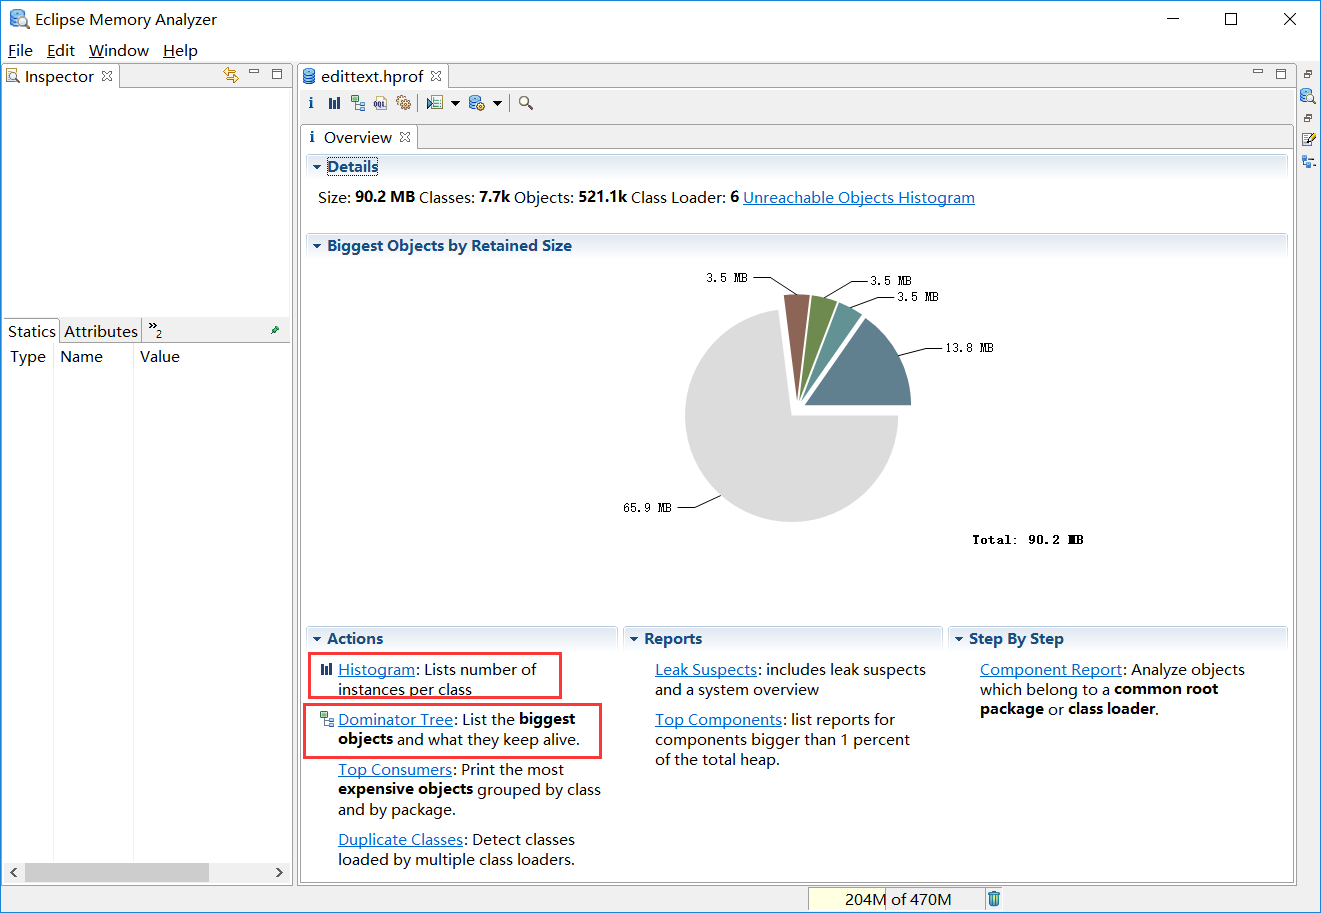
Task: Collapse the Details section triangle
Action: tap(317, 167)
